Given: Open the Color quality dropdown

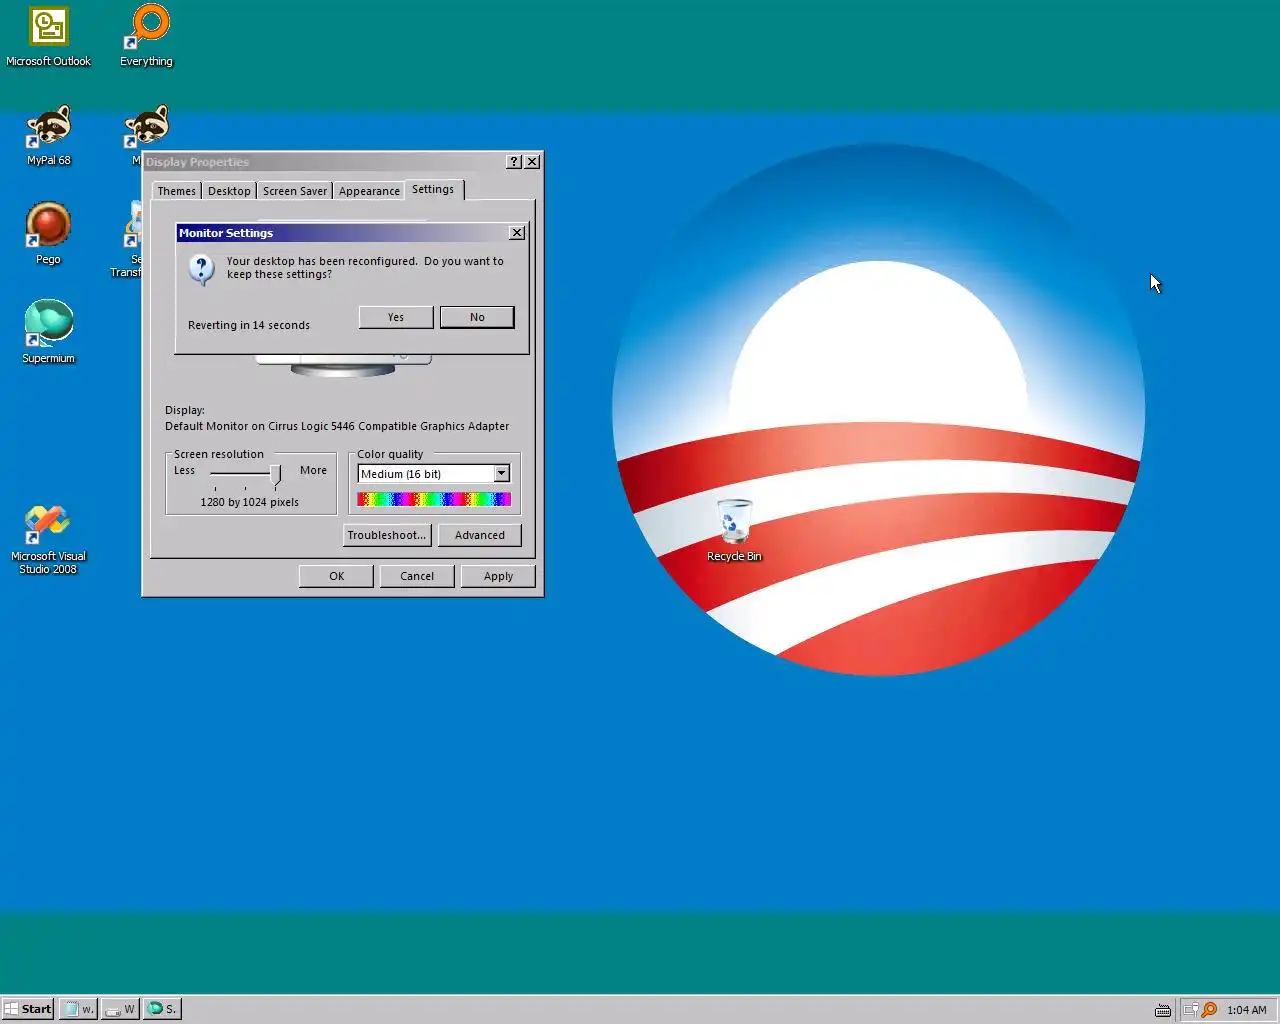Looking at the screenshot, I should 434,474.
